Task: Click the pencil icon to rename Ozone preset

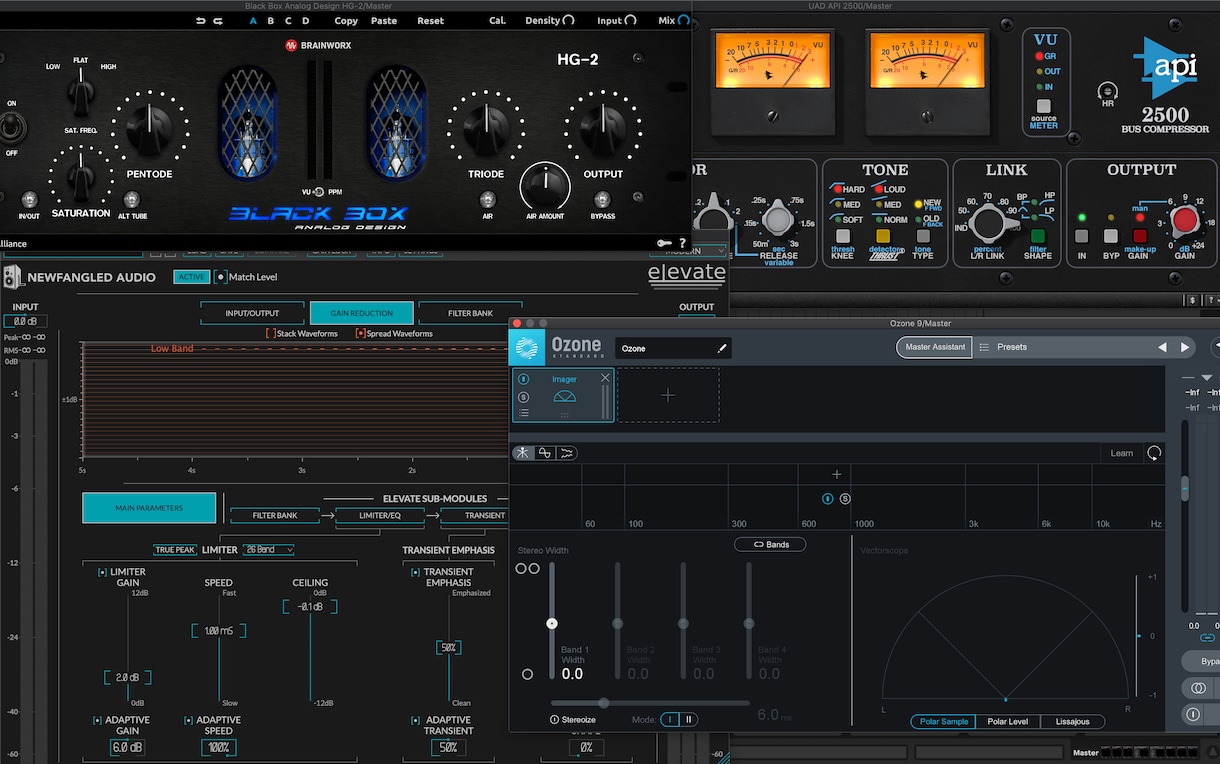Action: click(722, 348)
